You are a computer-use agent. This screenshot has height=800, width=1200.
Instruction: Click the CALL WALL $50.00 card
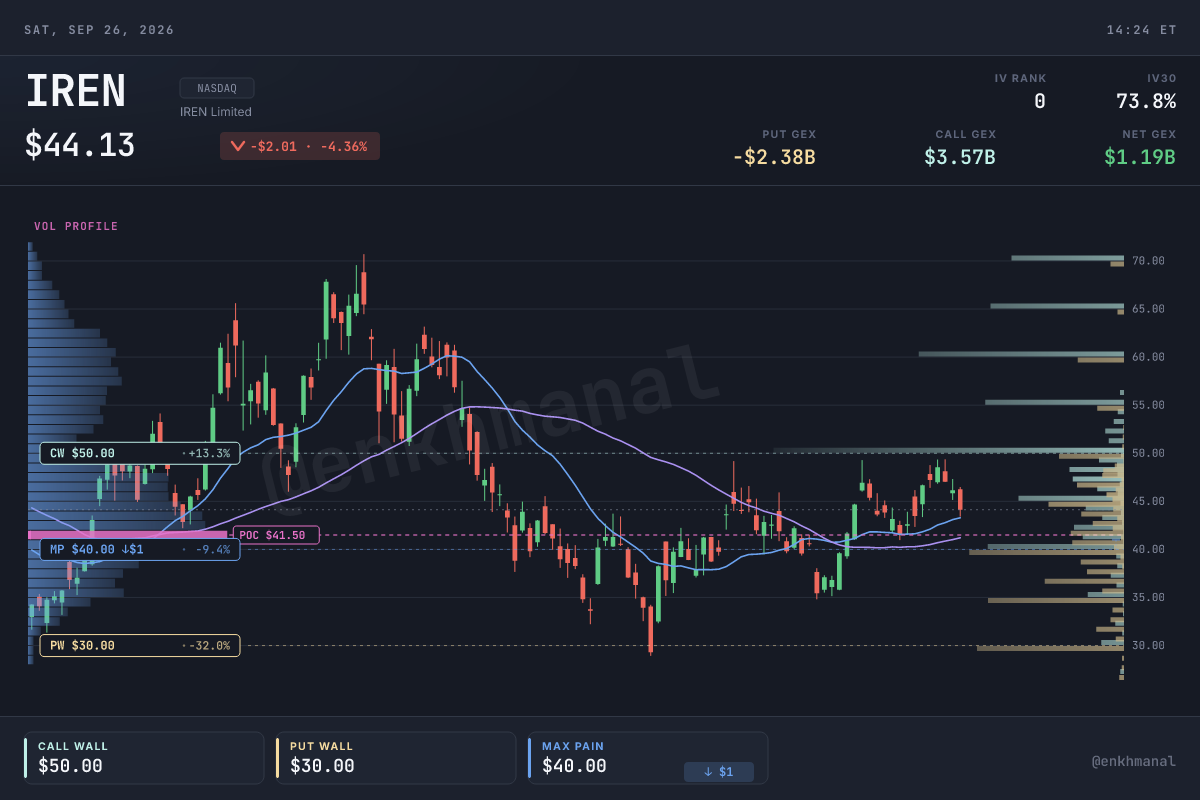[143, 758]
